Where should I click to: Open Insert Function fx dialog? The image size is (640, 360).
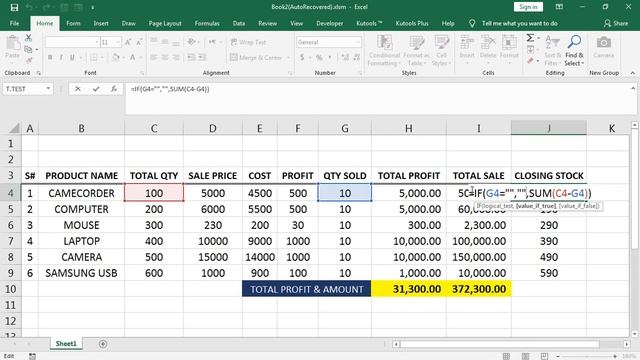click(x=114, y=89)
